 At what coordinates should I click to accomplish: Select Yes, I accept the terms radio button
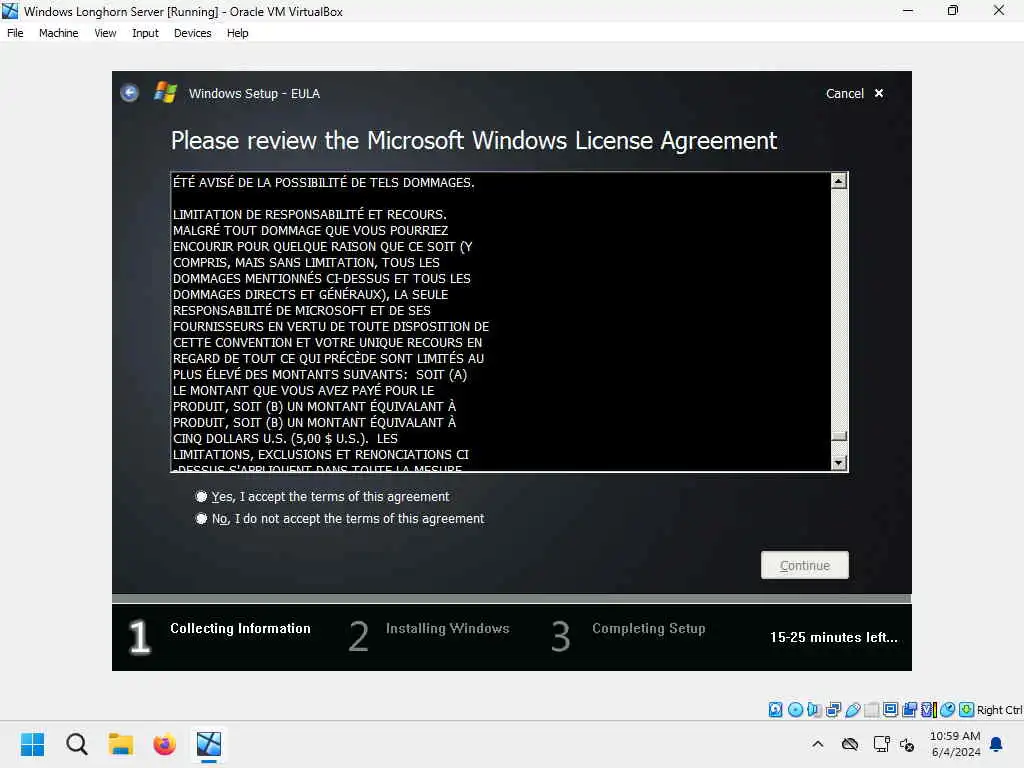[201, 497]
